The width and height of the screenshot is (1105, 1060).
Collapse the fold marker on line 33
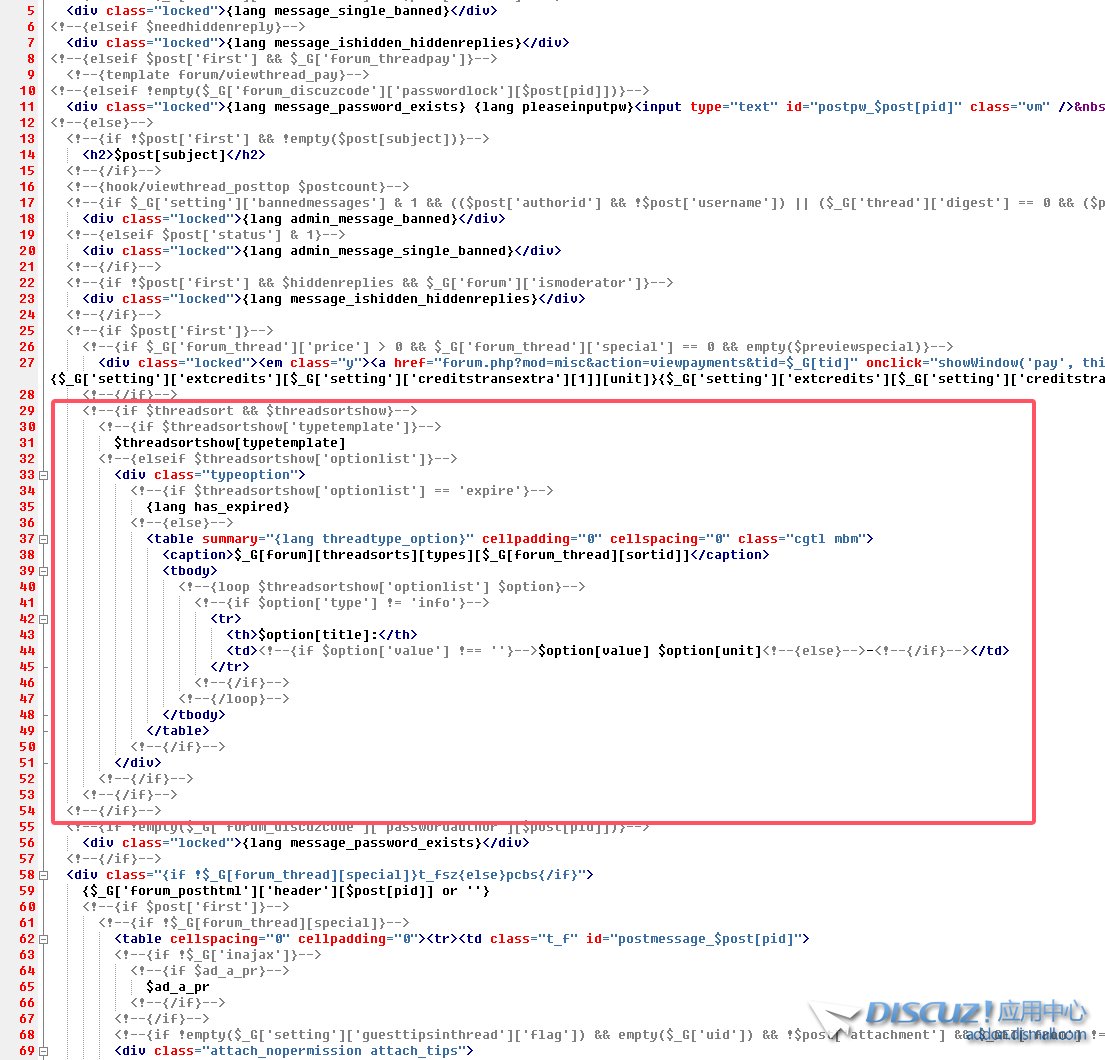point(43,475)
